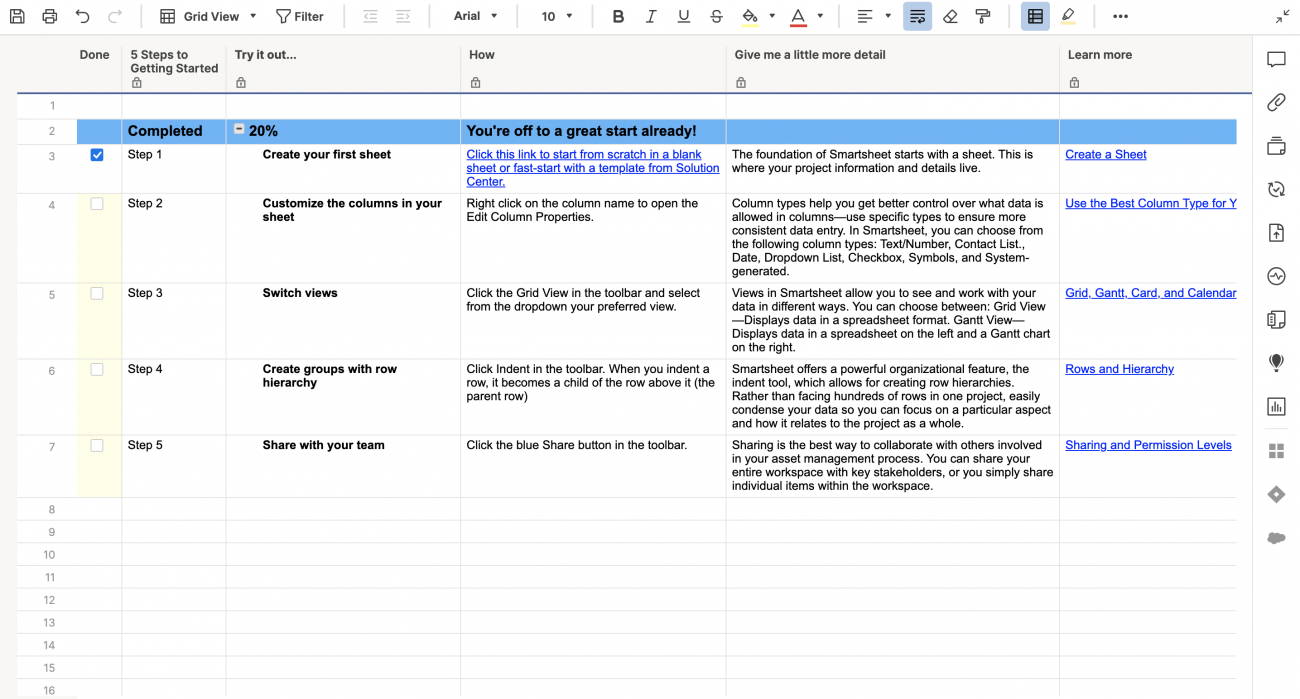Select the Format Painter tool
1300x699 pixels.
(x=982, y=16)
